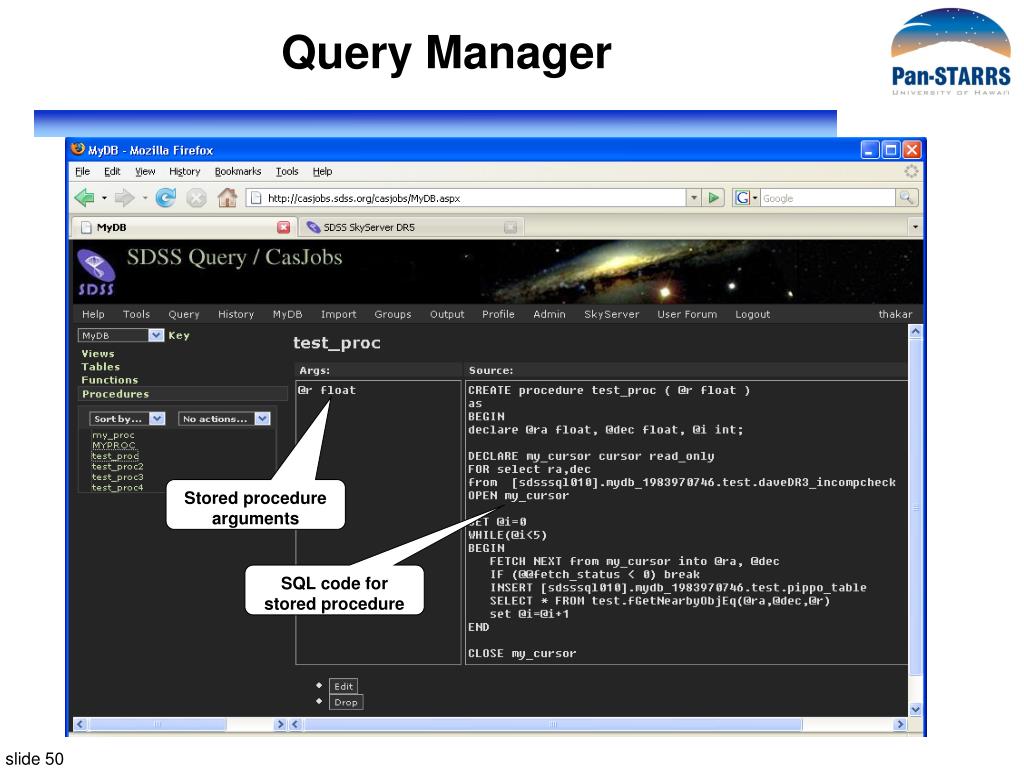Viewport: 1024px width, 768px height.
Task: Open the Firefox Tools menu
Action: coord(287,171)
